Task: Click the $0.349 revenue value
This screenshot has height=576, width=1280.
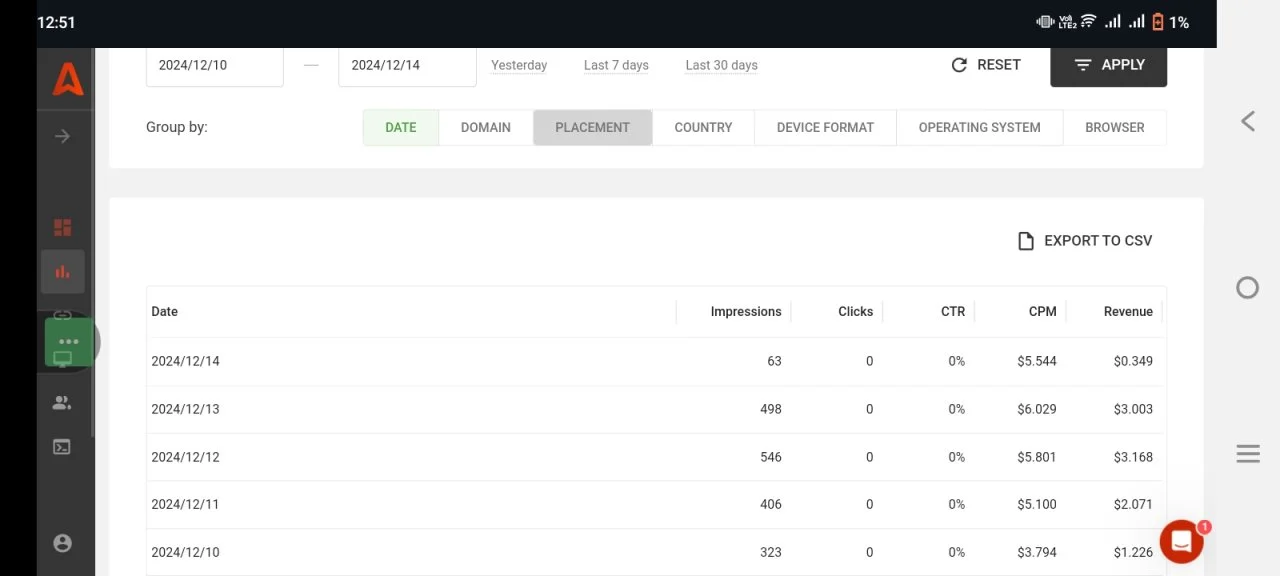Action: coord(1133,361)
